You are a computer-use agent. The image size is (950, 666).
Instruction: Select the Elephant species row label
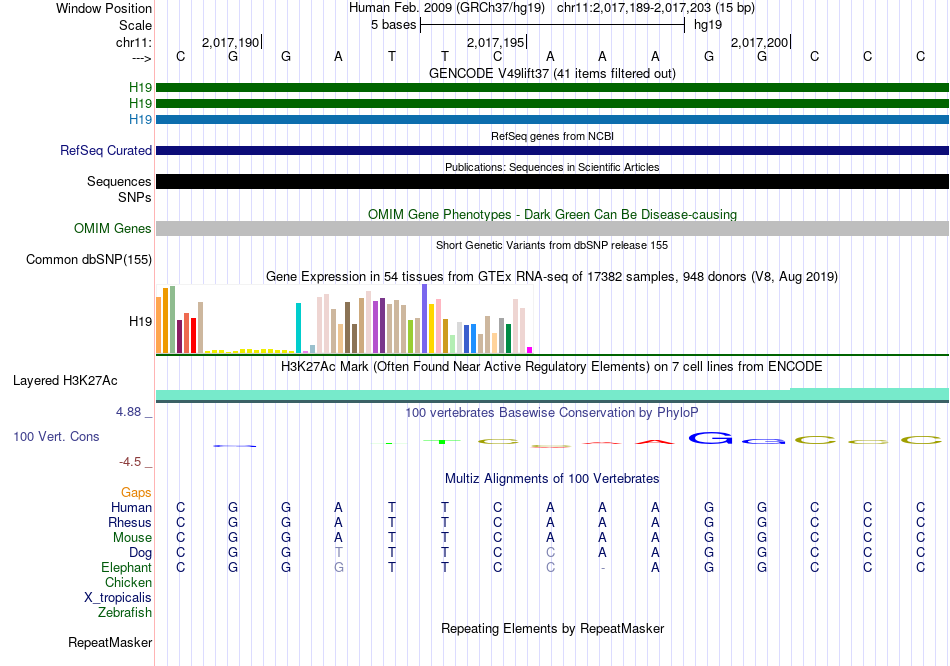pos(126,568)
